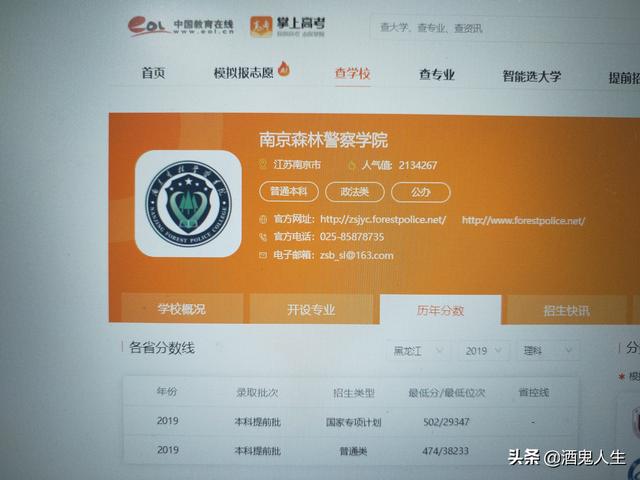Click the 502/29347 score cell
The width and height of the screenshot is (640, 480).
[x=446, y=422]
